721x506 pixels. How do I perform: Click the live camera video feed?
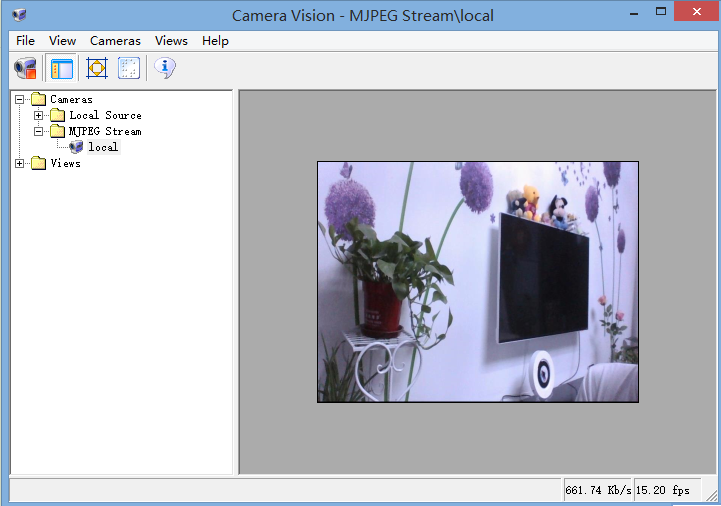coord(478,282)
